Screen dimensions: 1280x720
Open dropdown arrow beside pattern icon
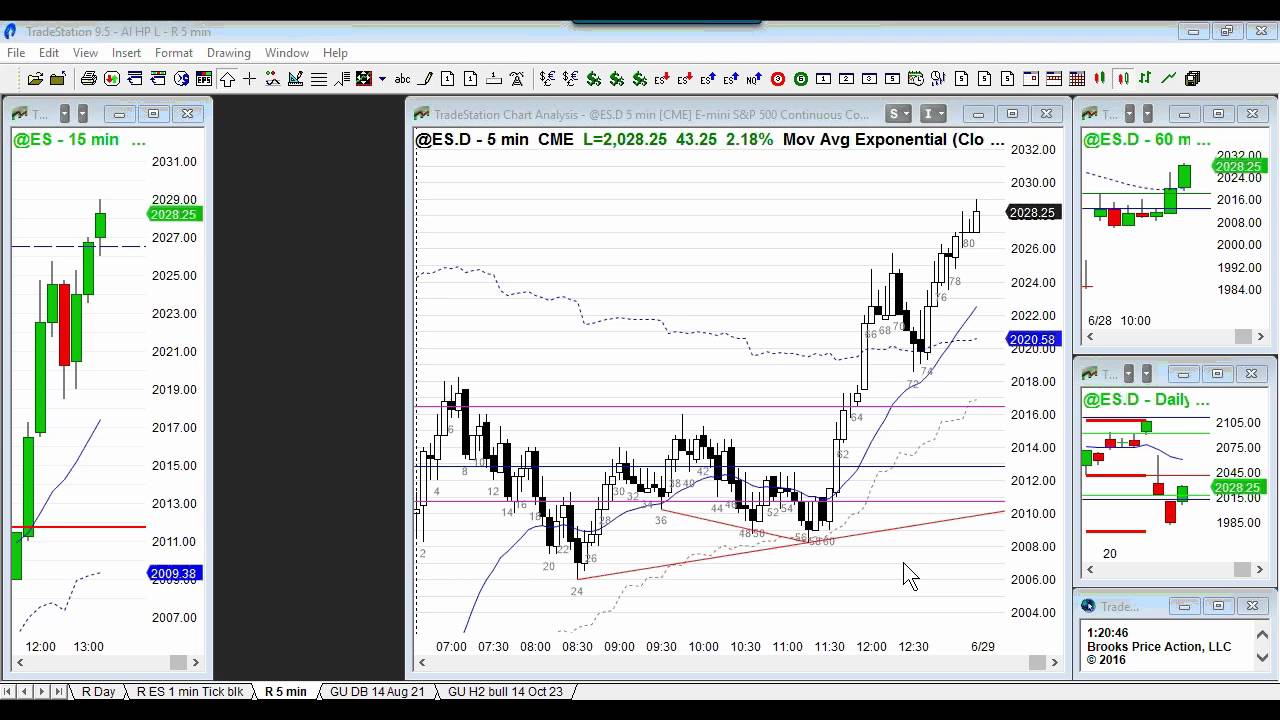point(382,79)
